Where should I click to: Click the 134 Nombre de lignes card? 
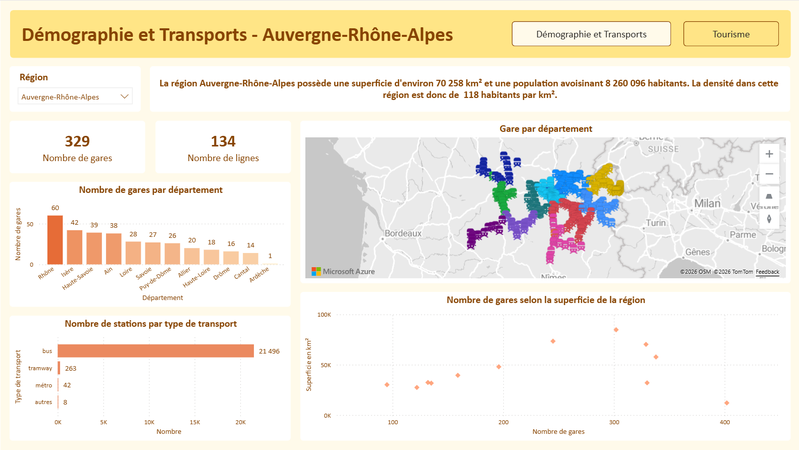tap(223, 148)
